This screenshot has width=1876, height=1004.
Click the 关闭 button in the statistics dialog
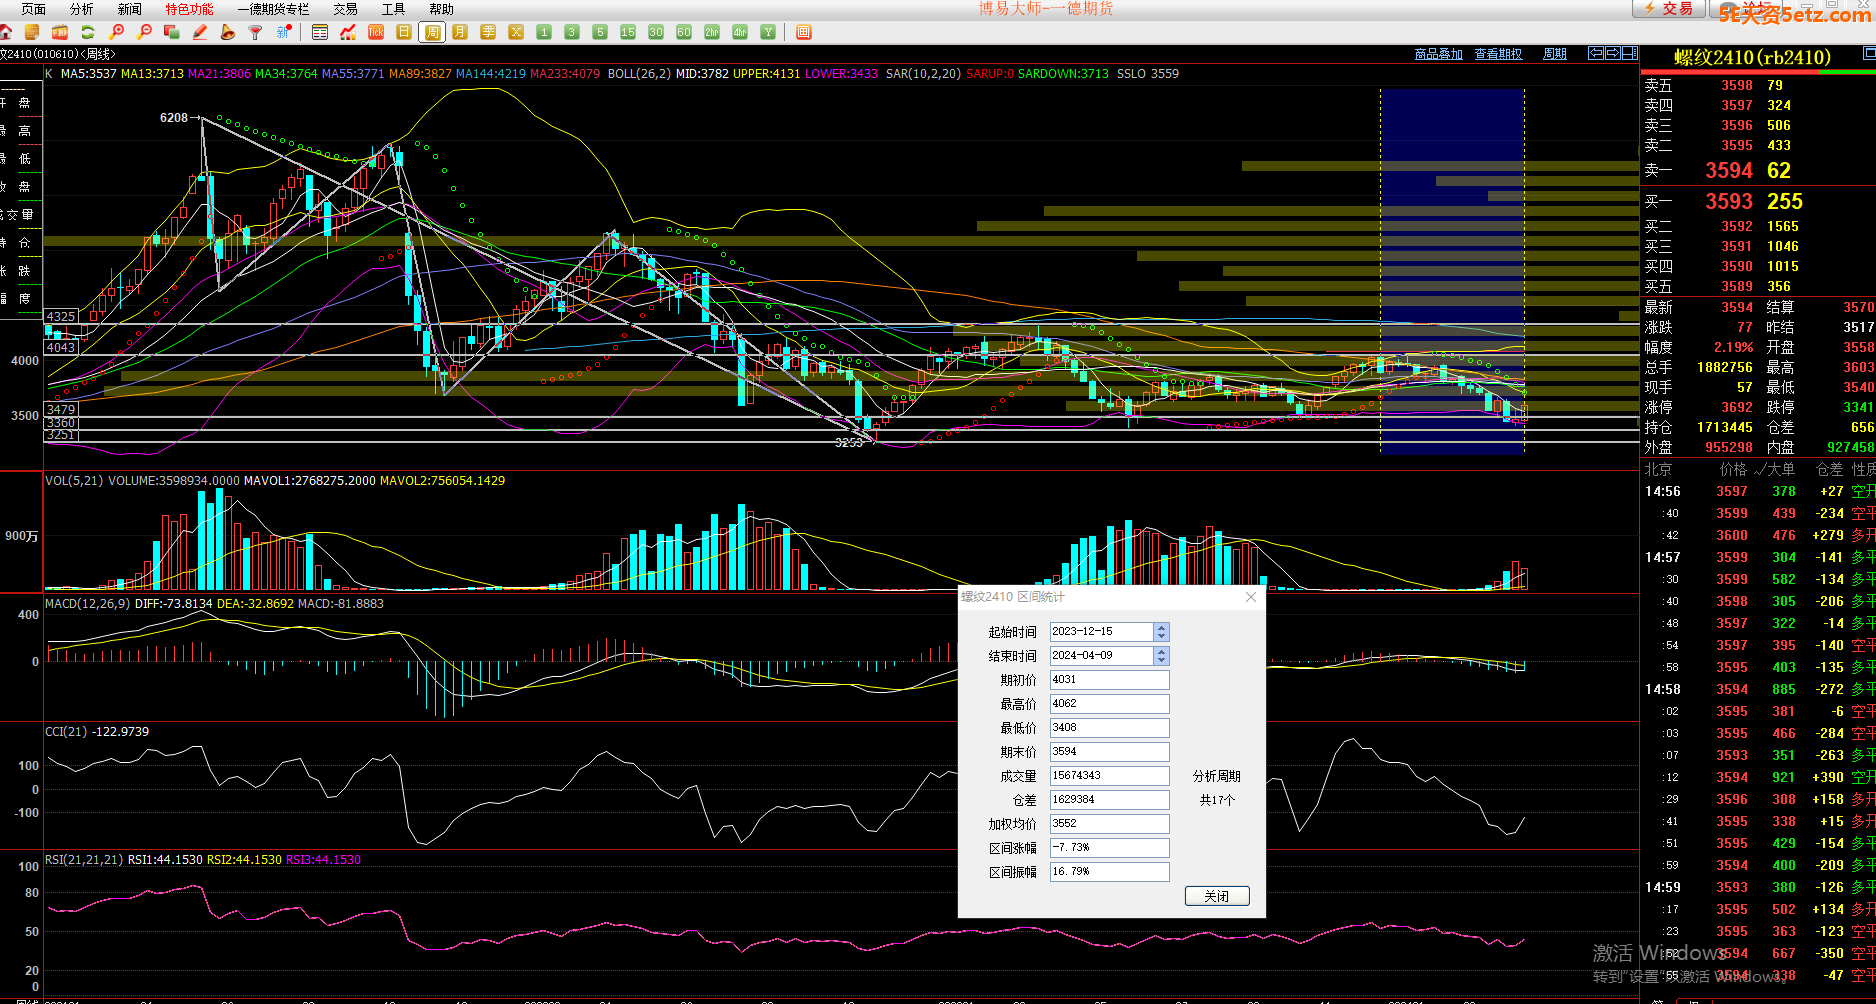1217,896
